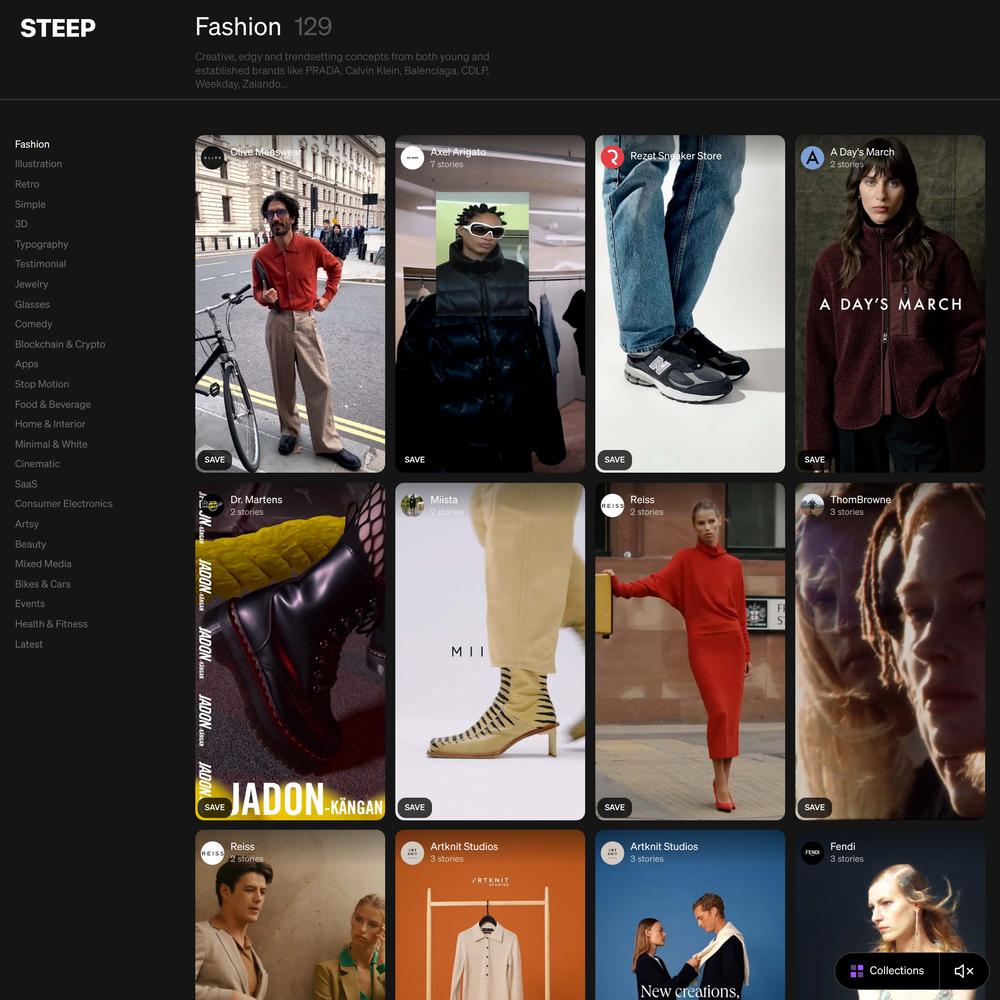This screenshot has height=1000, width=1000.
Task: Go to the Beauty category
Action: [30, 545]
